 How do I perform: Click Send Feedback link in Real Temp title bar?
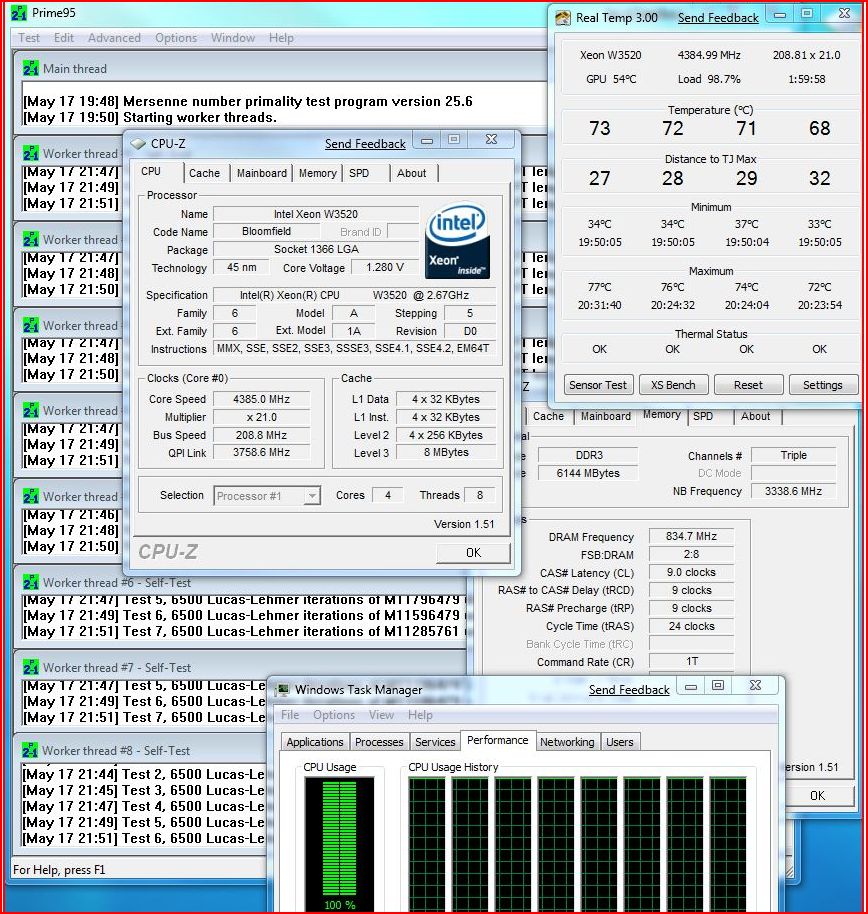click(x=718, y=18)
